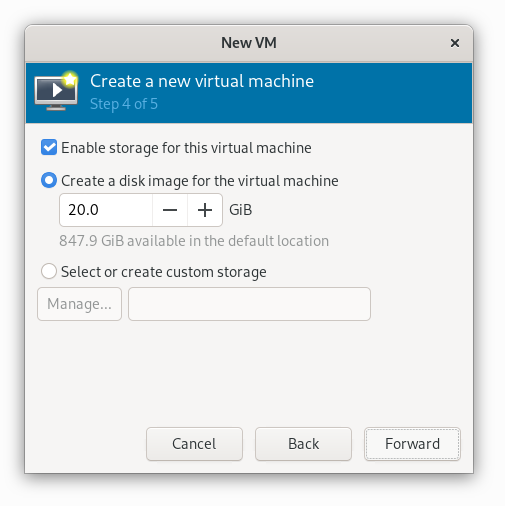Increase disk size with plus button
This screenshot has height=506, width=505.
pyautogui.click(x=205, y=210)
